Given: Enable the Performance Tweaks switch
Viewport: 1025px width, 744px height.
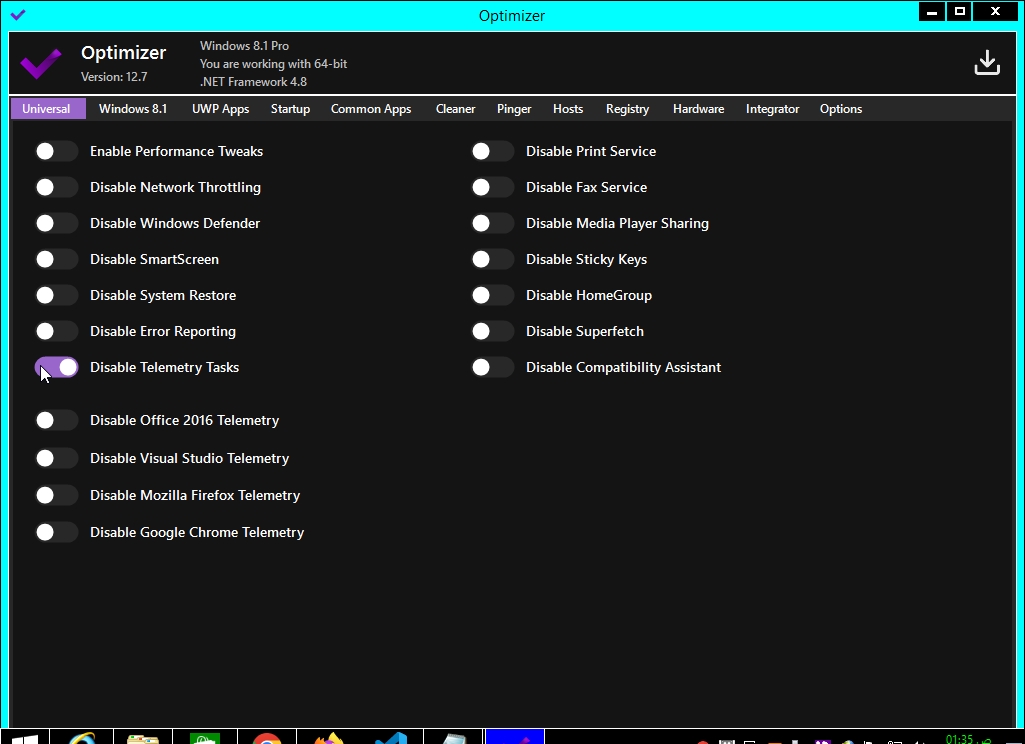Looking at the screenshot, I should coord(56,151).
